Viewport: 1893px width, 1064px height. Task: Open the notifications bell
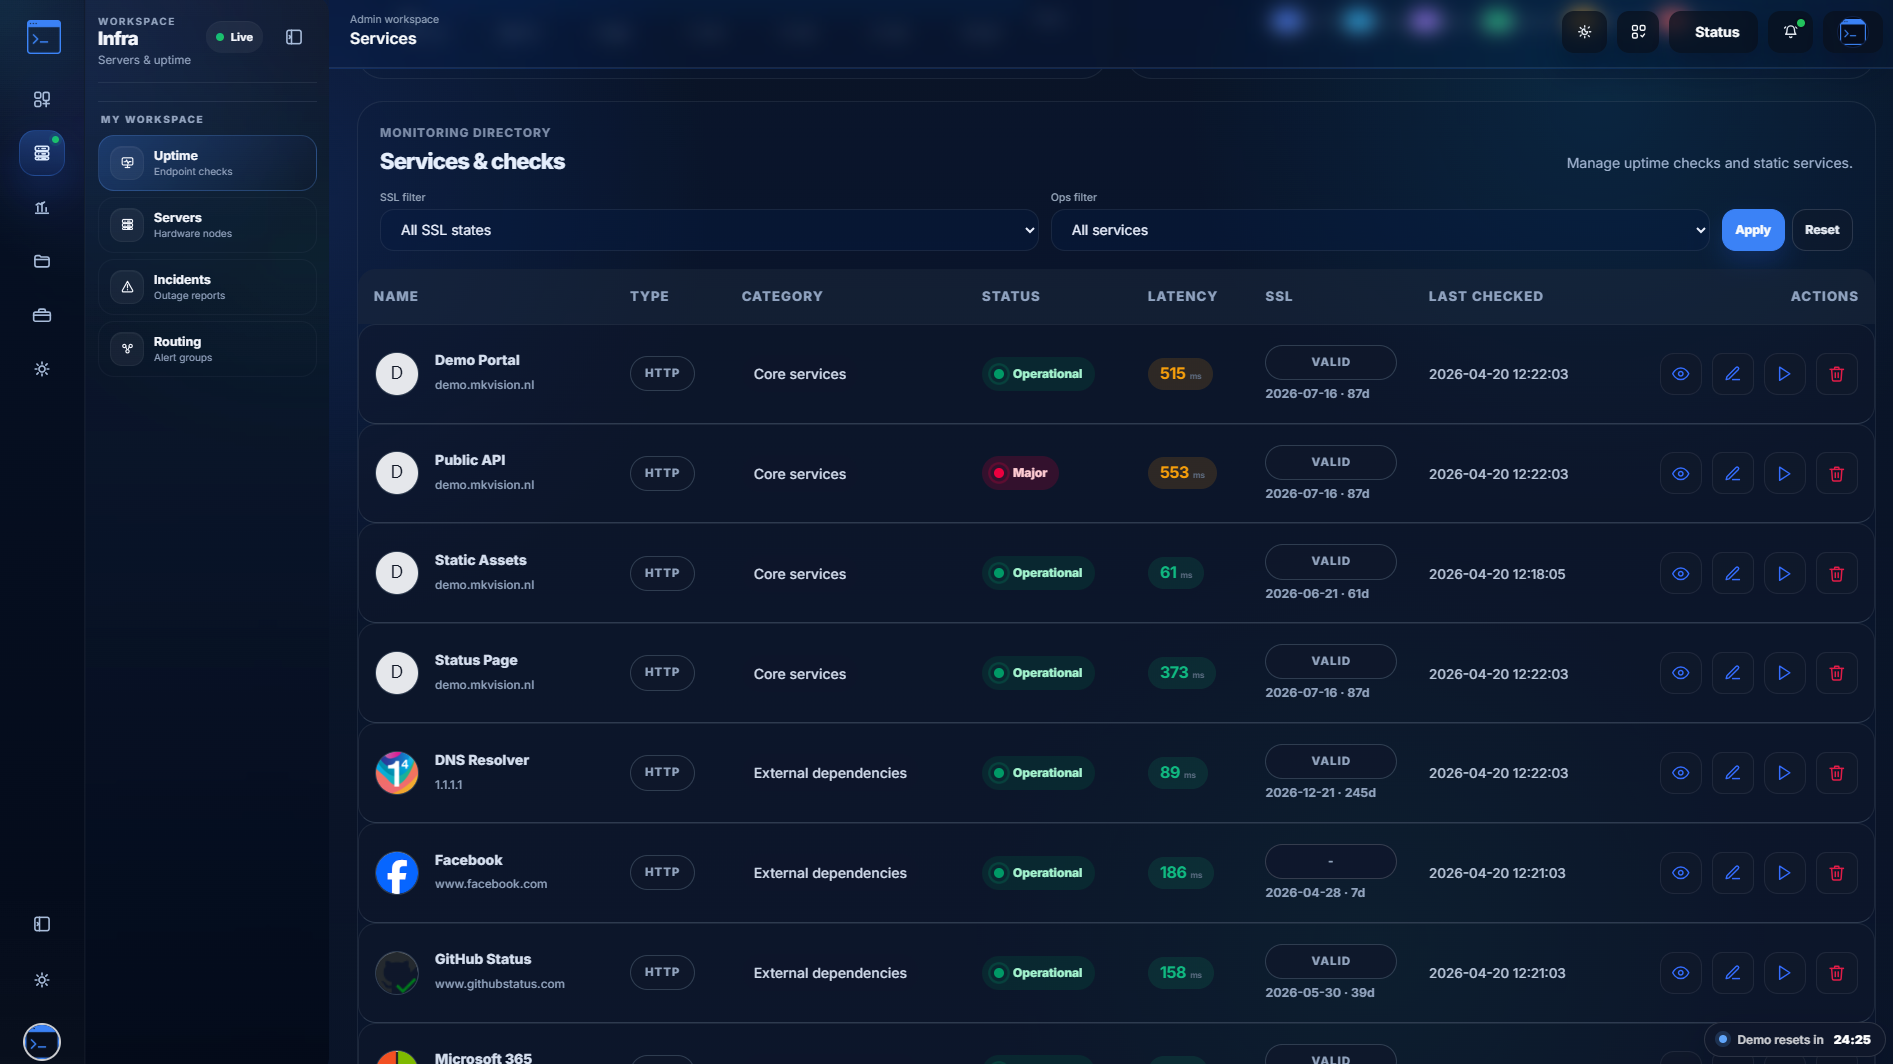(1791, 32)
